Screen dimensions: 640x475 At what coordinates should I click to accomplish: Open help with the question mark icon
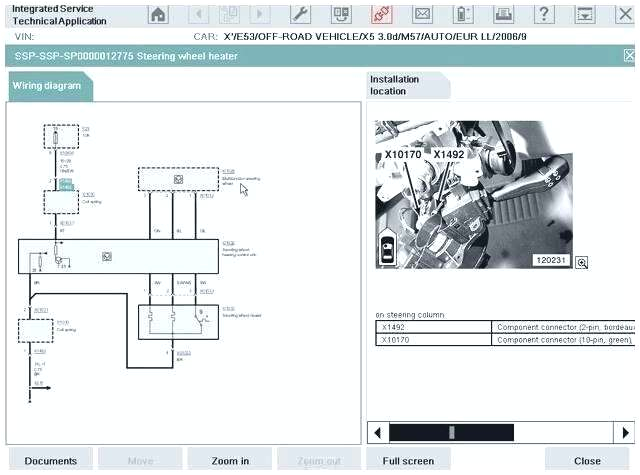click(x=544, y=14)
